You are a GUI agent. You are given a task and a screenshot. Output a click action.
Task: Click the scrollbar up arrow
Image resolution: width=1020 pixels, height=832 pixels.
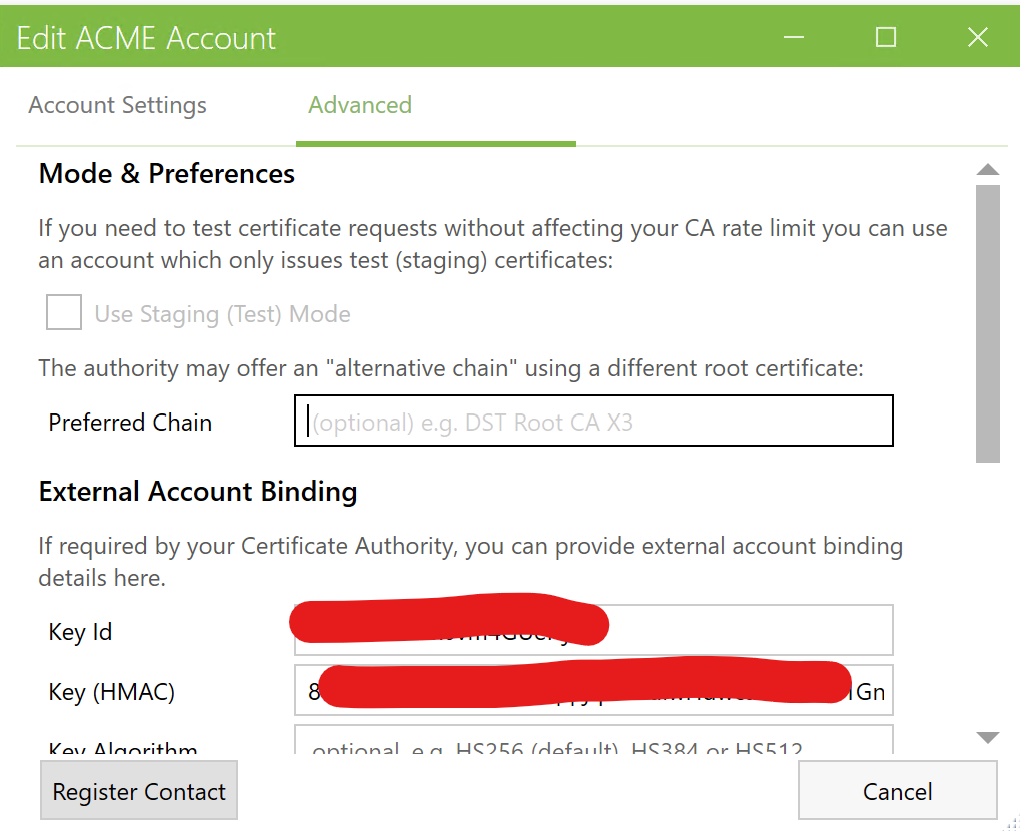[987, 169]
